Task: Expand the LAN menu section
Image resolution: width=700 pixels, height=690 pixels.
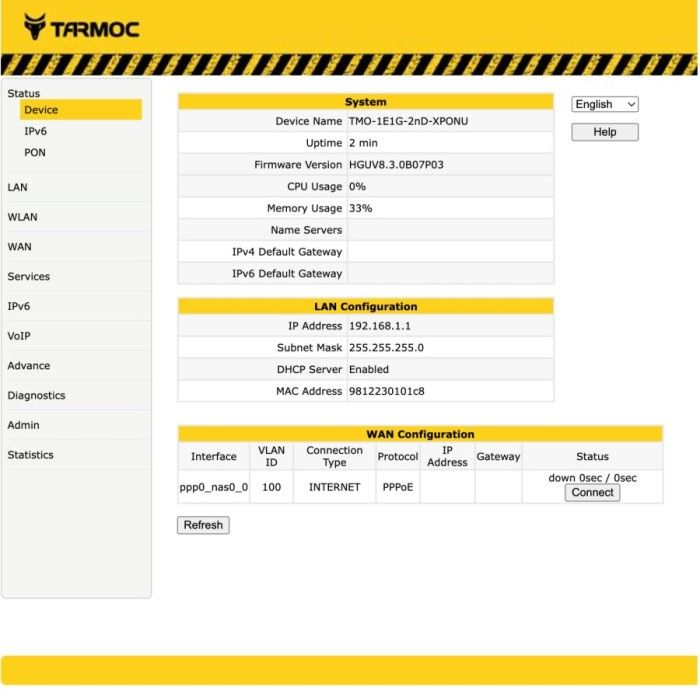Action: coord(18,187)
